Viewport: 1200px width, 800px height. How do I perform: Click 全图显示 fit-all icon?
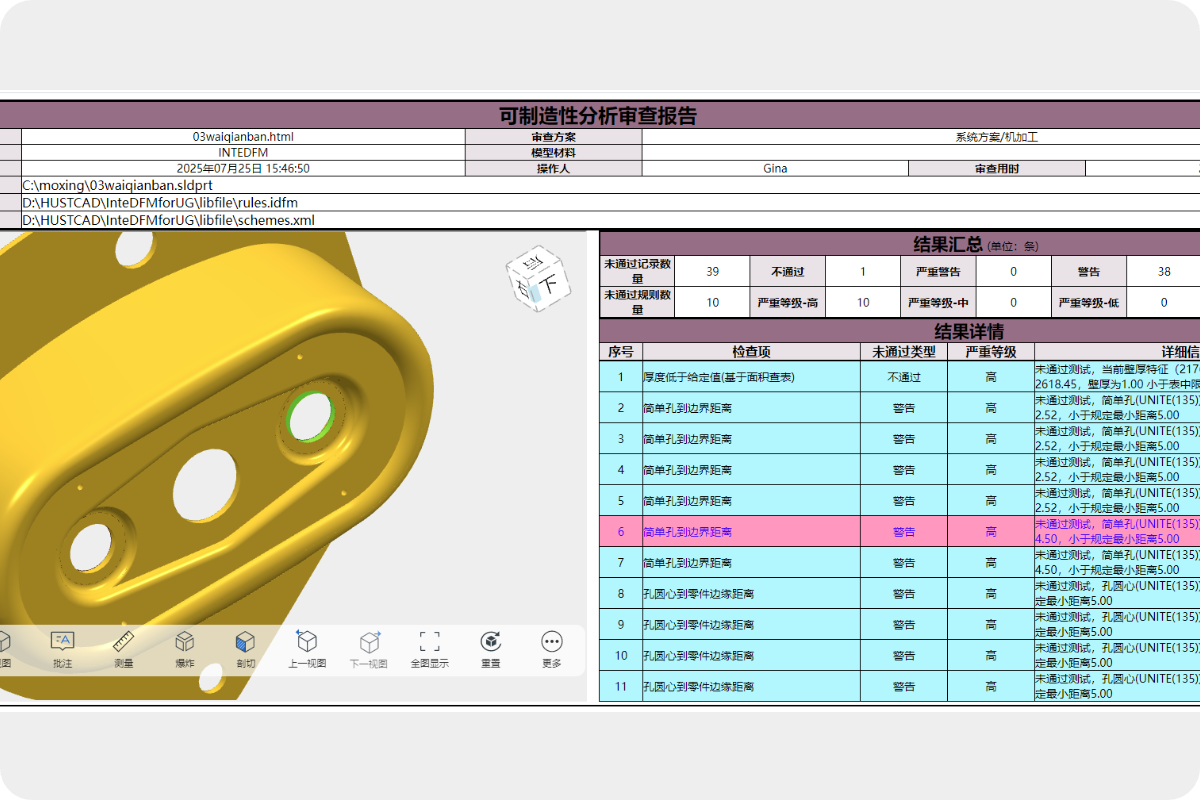pyautogui.click(x=429, y=649)
